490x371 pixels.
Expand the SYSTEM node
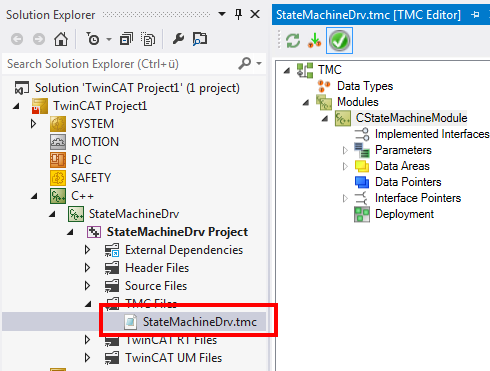[33, 124]
